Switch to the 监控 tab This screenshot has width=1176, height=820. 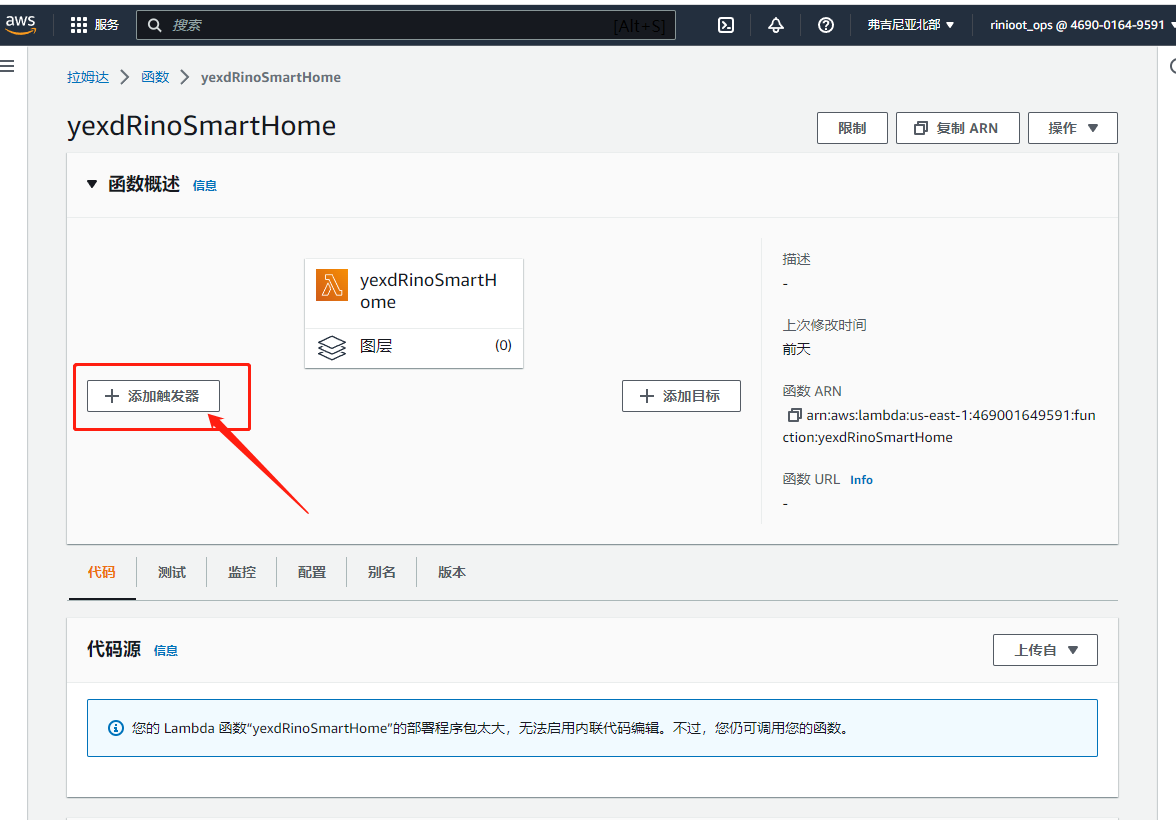click(x=242, y=572)
